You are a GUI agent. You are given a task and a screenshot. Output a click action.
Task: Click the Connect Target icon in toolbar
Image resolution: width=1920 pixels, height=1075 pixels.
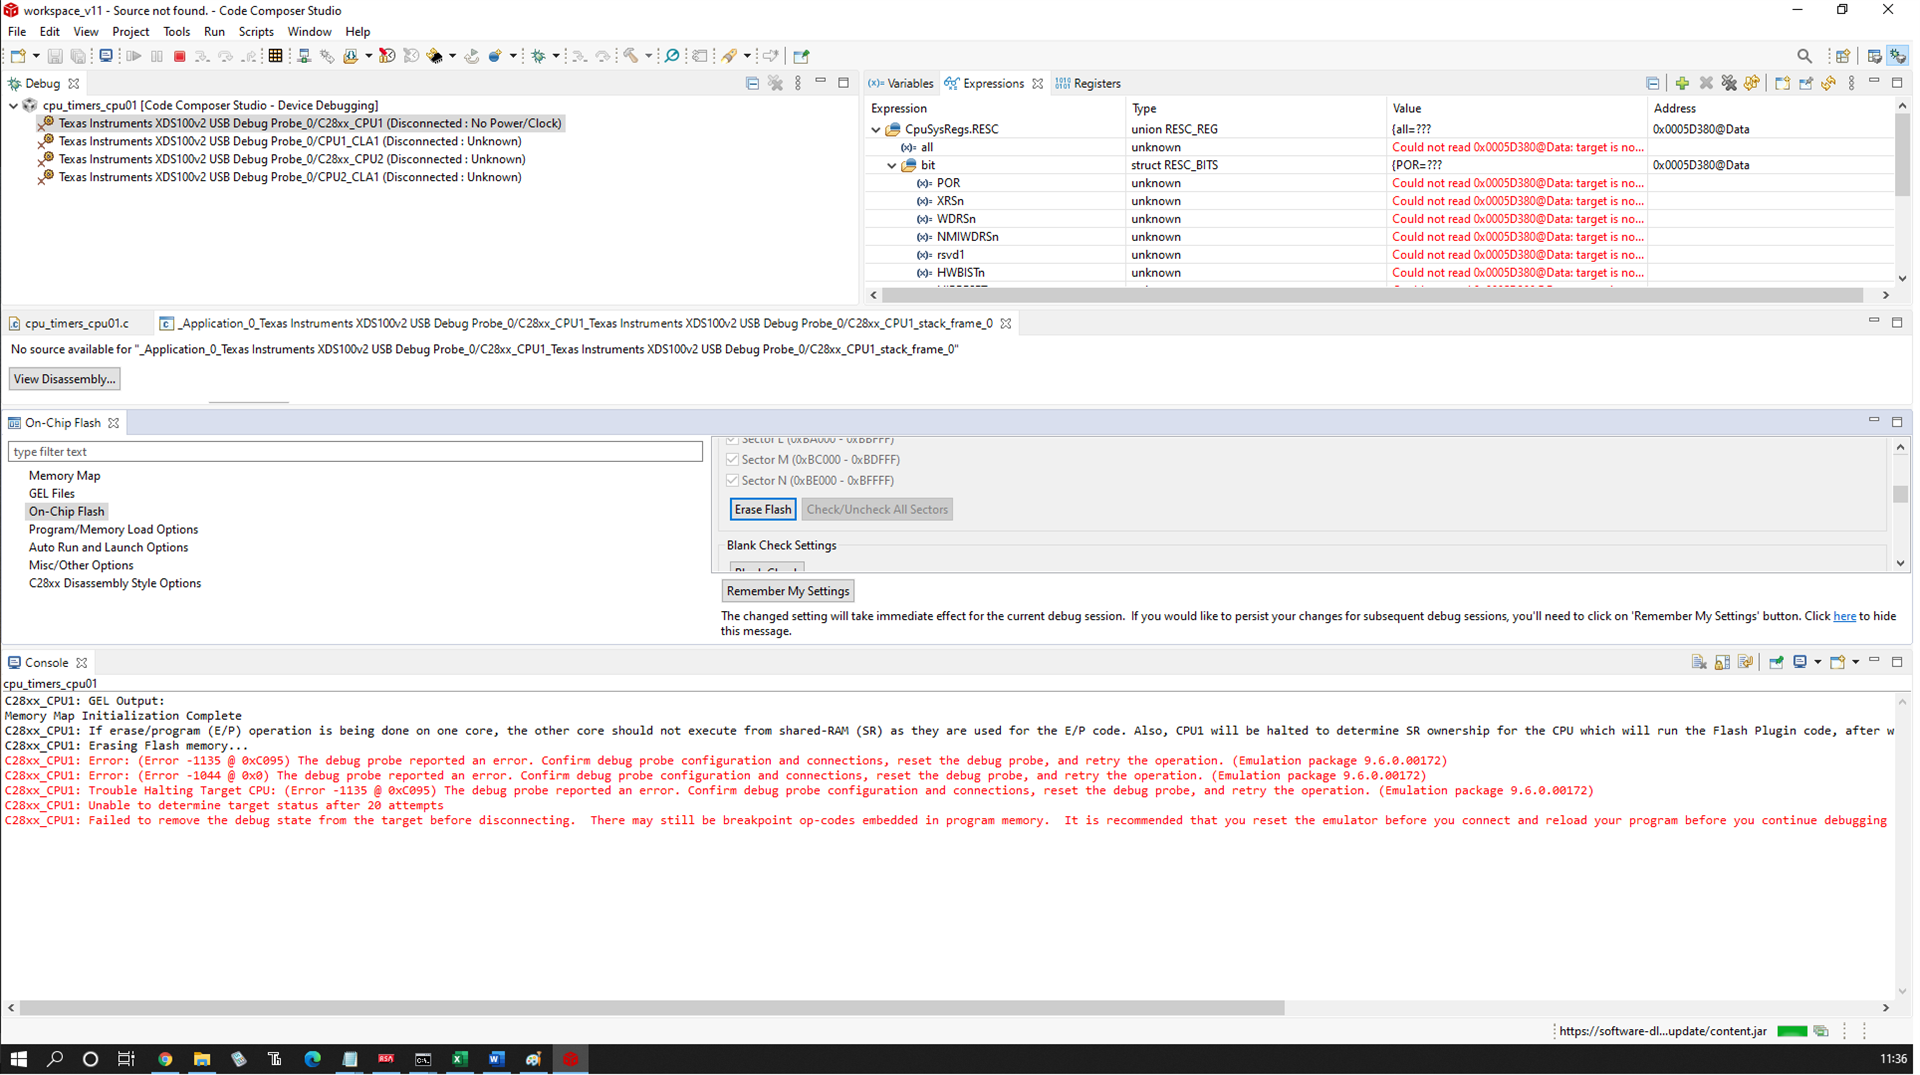point(304,56)
